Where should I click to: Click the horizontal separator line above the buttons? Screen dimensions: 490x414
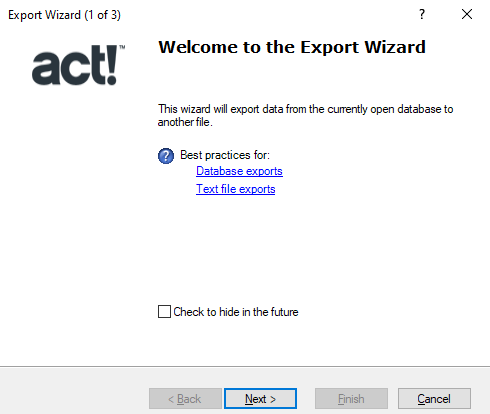245,367
